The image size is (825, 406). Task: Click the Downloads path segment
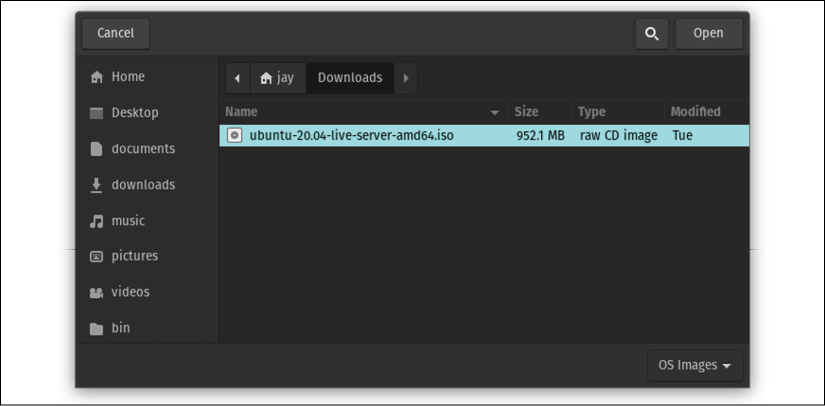[x=350, y=78]
